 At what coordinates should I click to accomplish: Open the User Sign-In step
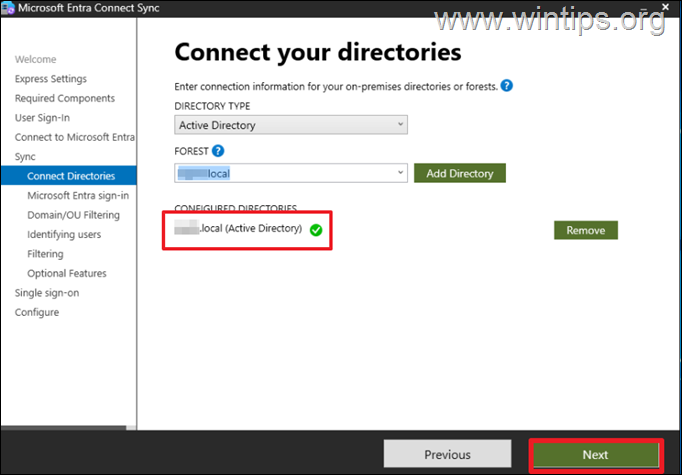point(42,118)
